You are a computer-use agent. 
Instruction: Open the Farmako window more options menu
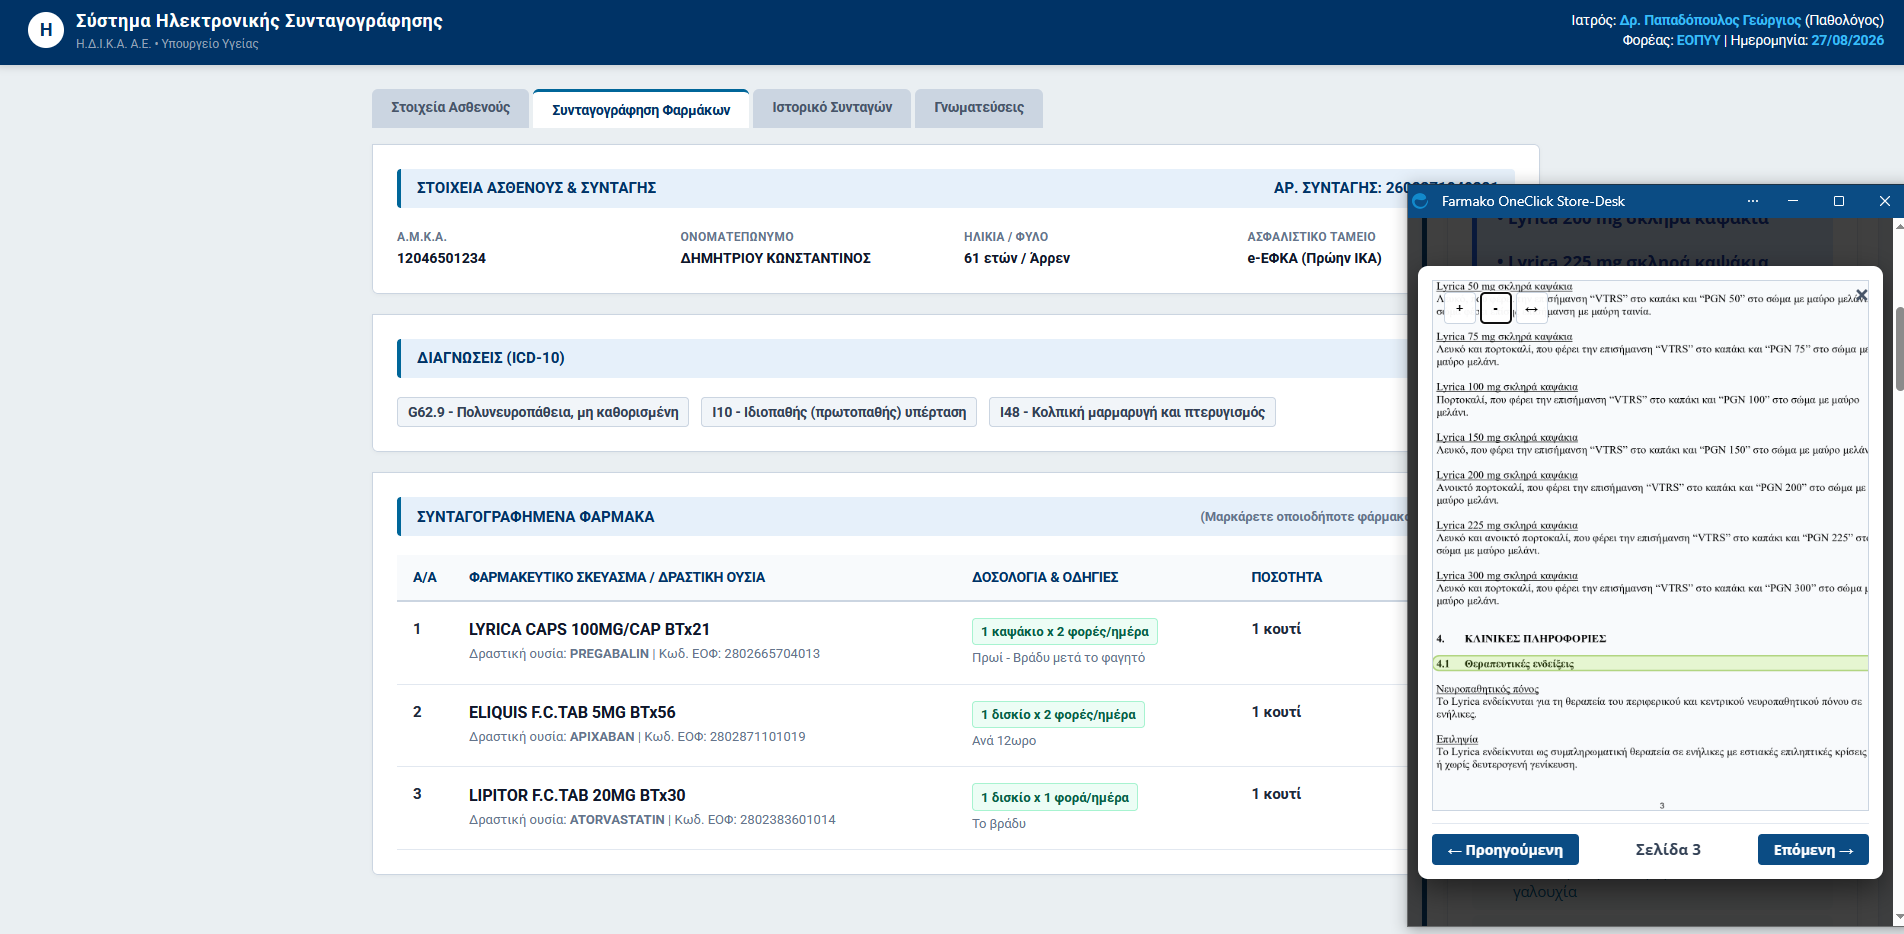click(x=1753, y=201)
